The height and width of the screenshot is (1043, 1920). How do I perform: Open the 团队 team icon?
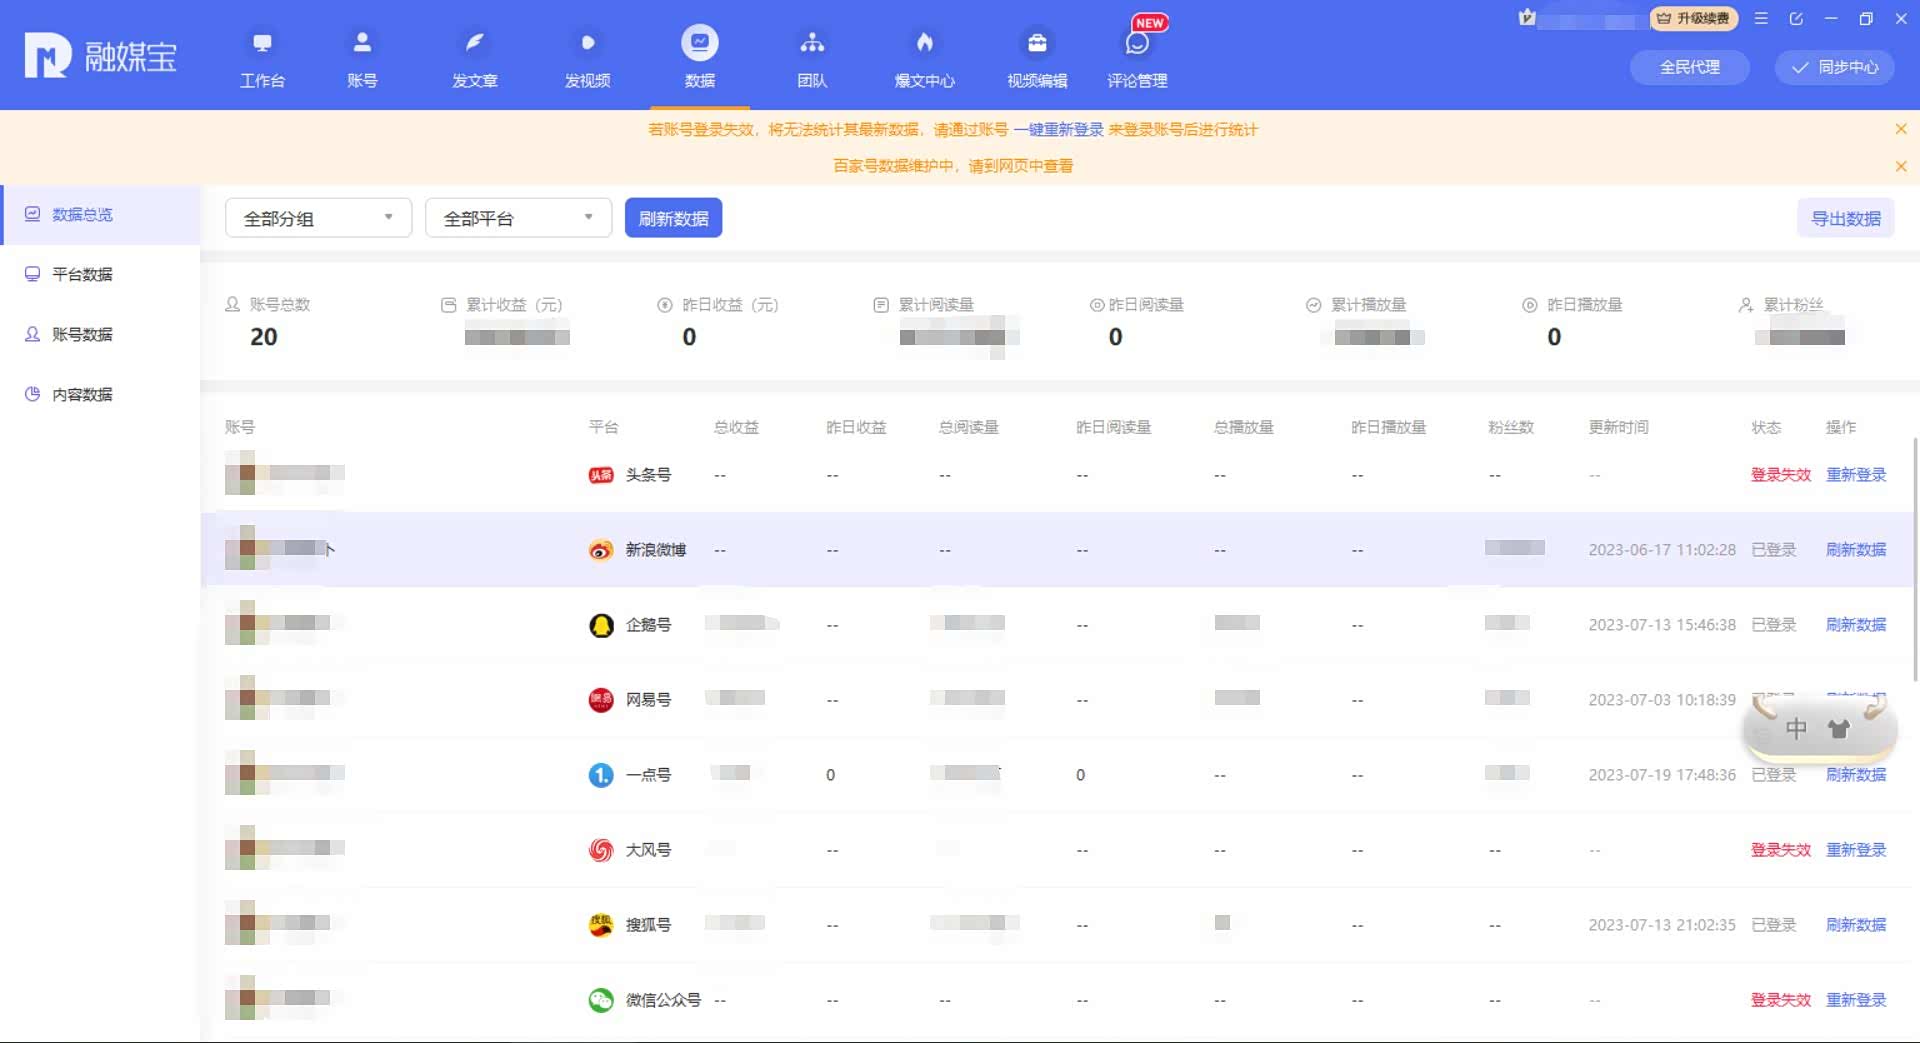coord(812,57)
